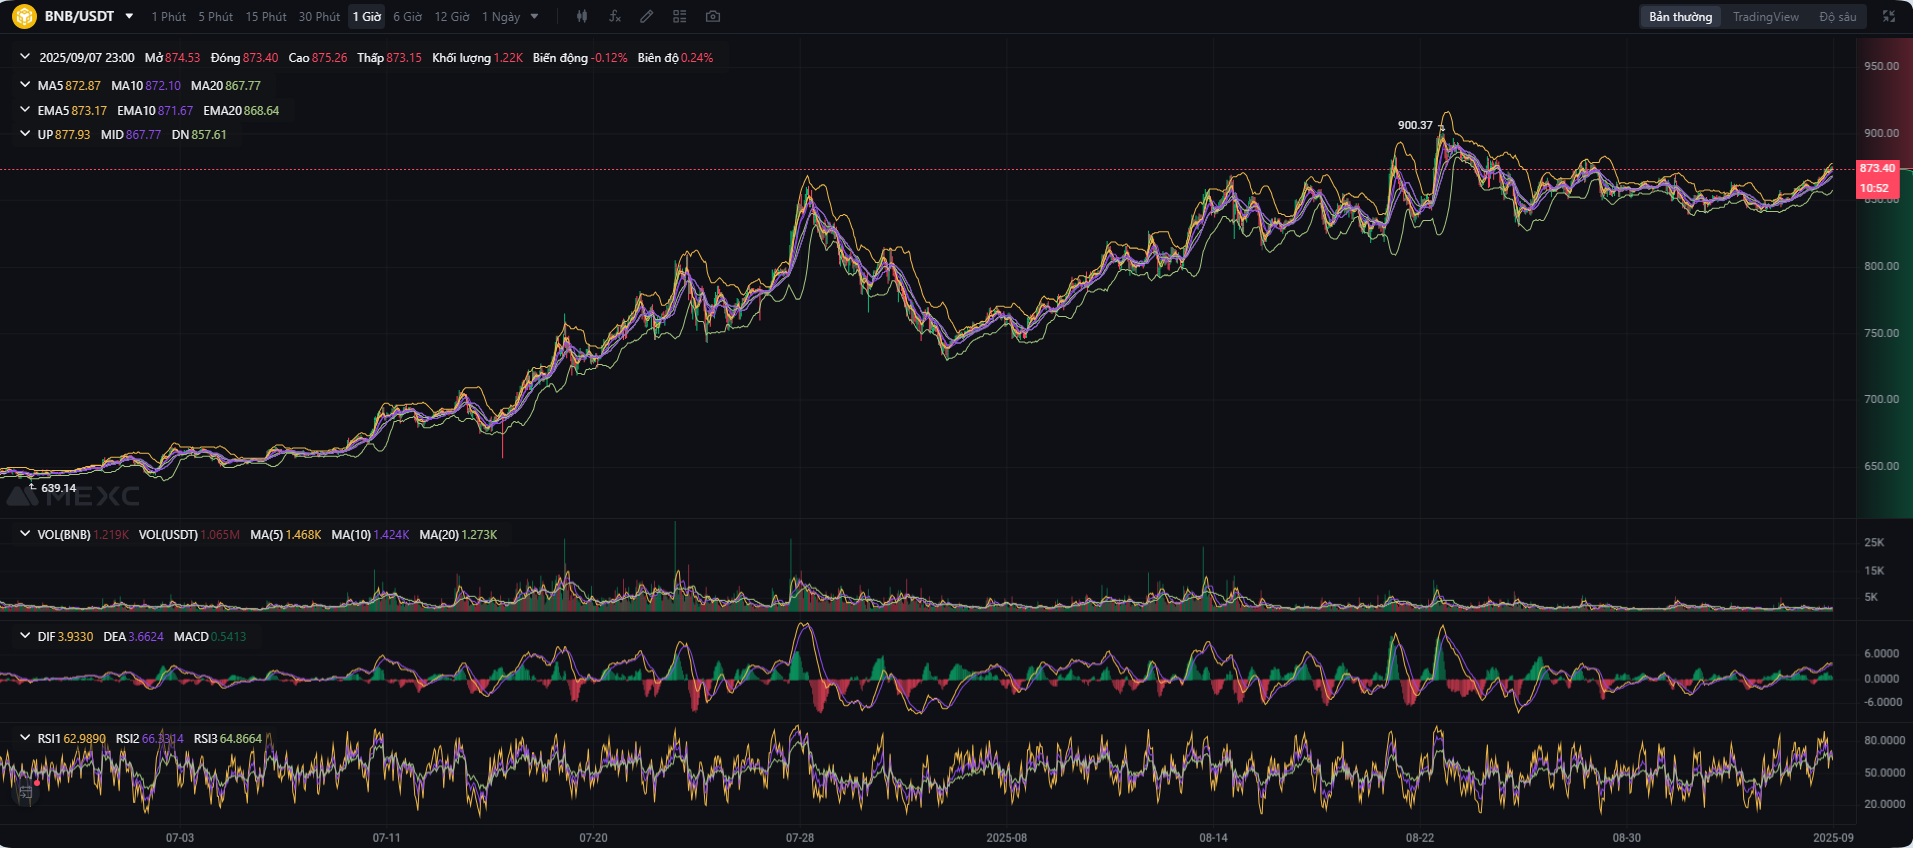Click the volume MA(20) 1.273K label
Screen dimensions: 1913x848
click(x=458, y=535)
